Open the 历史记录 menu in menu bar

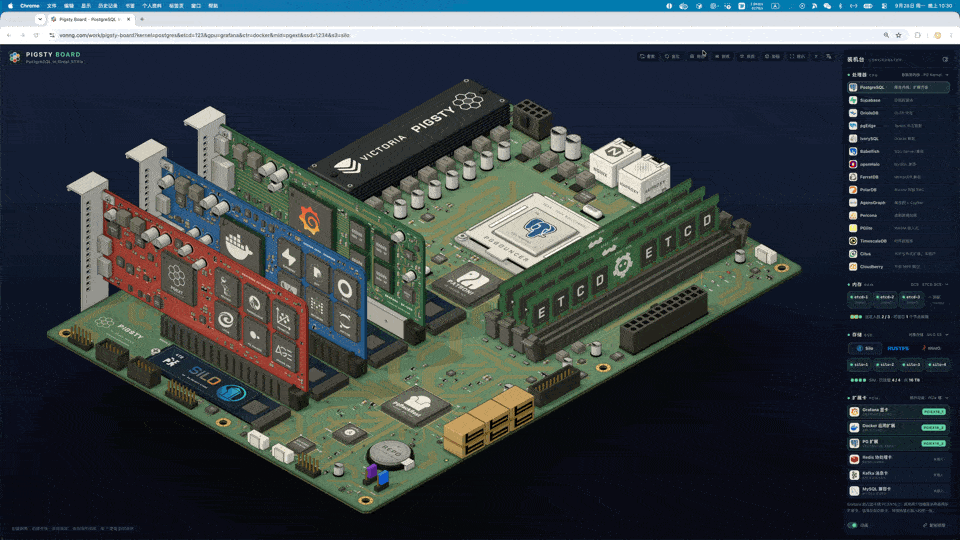pyautogui.click(x=108, y=6)
